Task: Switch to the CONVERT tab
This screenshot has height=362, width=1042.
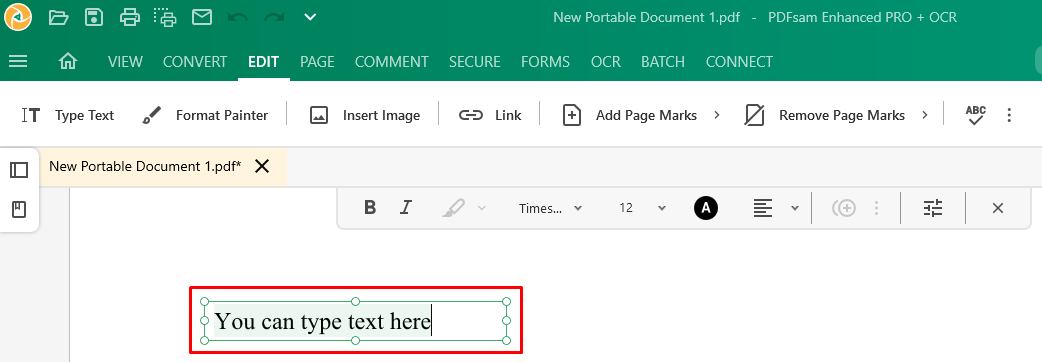Action: (x=195, y=62)
